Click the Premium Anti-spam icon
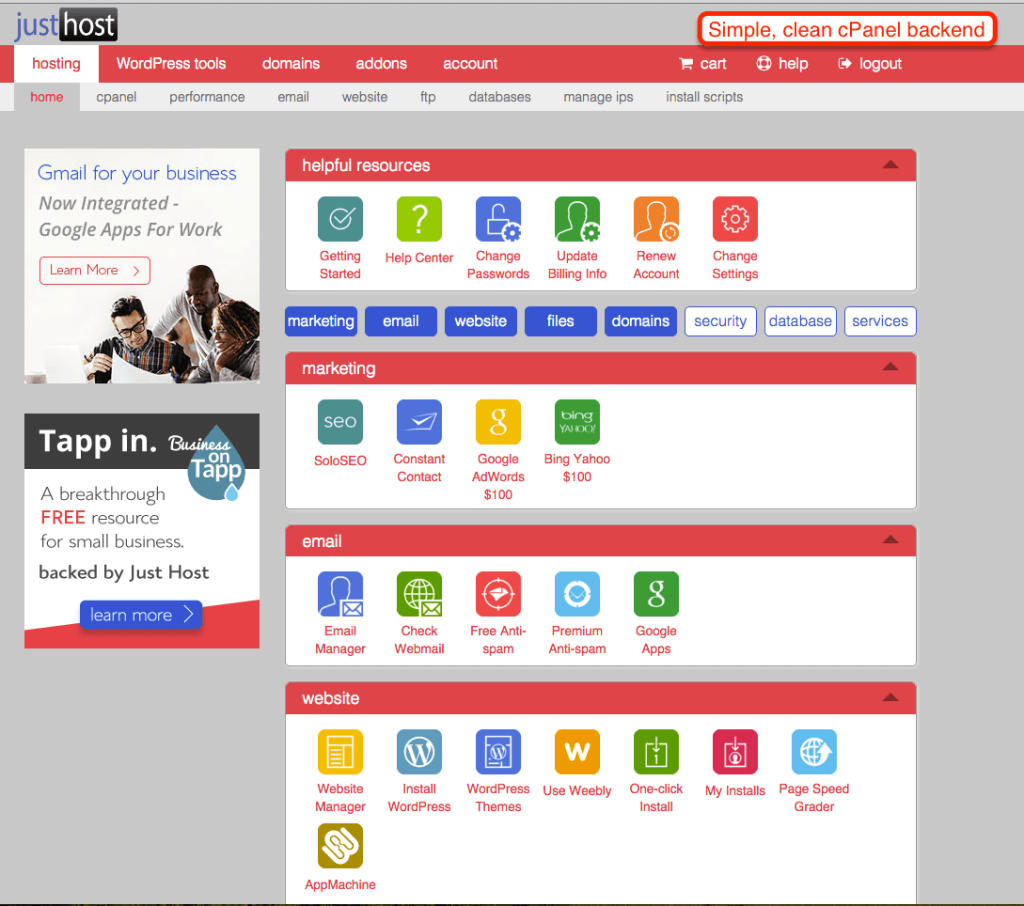 click(577, 594)
